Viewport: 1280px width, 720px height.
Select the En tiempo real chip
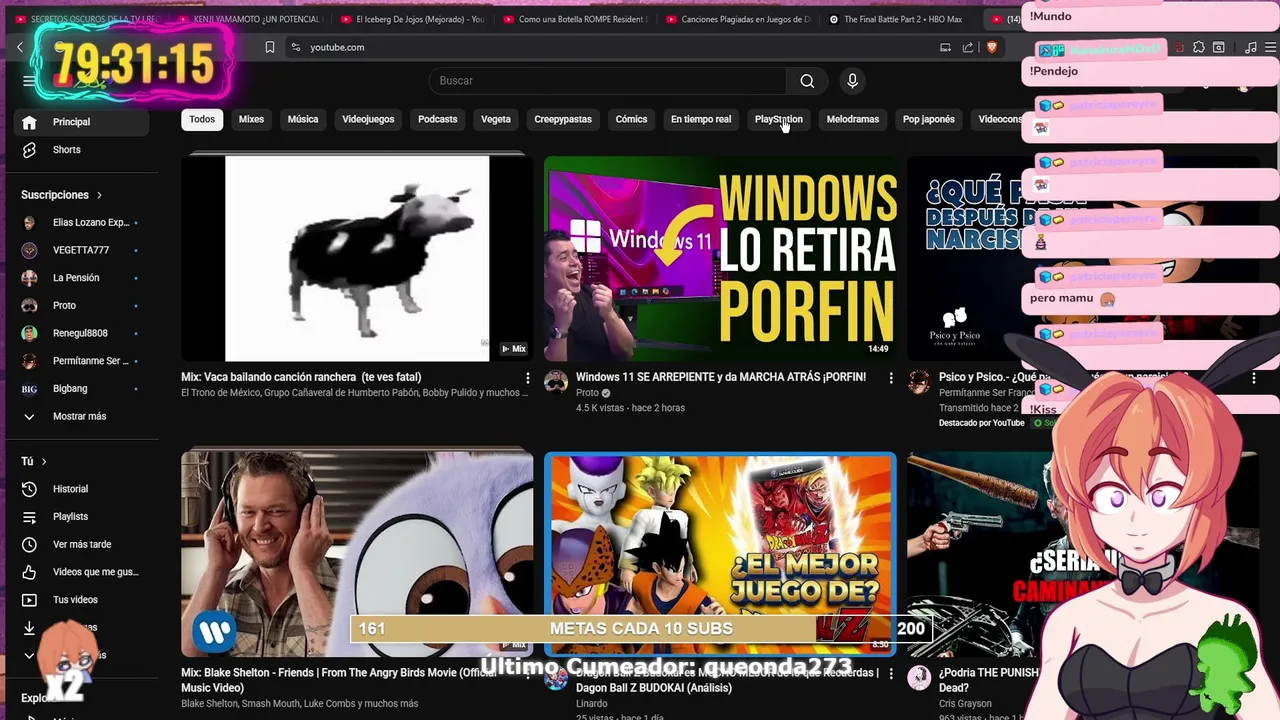click(701, 119)
